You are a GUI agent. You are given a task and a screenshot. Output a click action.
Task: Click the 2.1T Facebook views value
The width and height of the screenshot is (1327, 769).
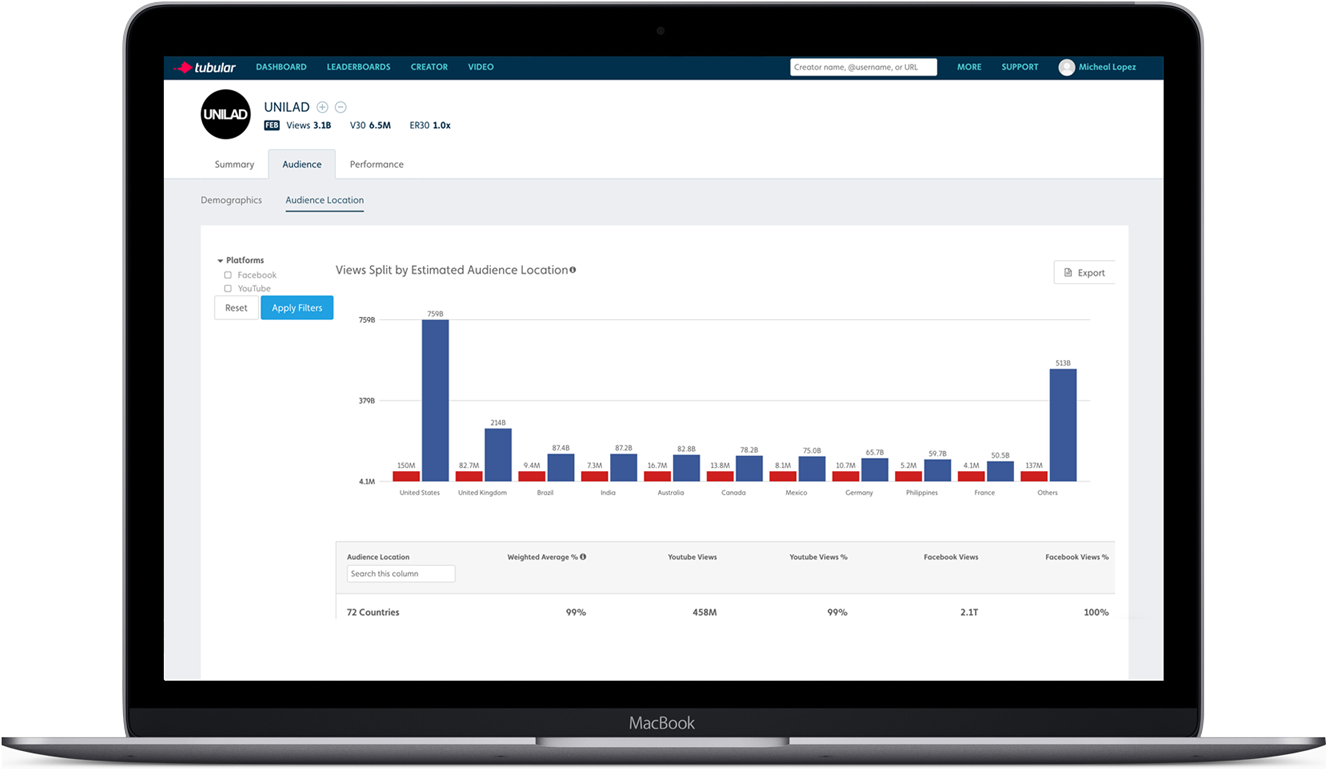[x=969, y=612]
